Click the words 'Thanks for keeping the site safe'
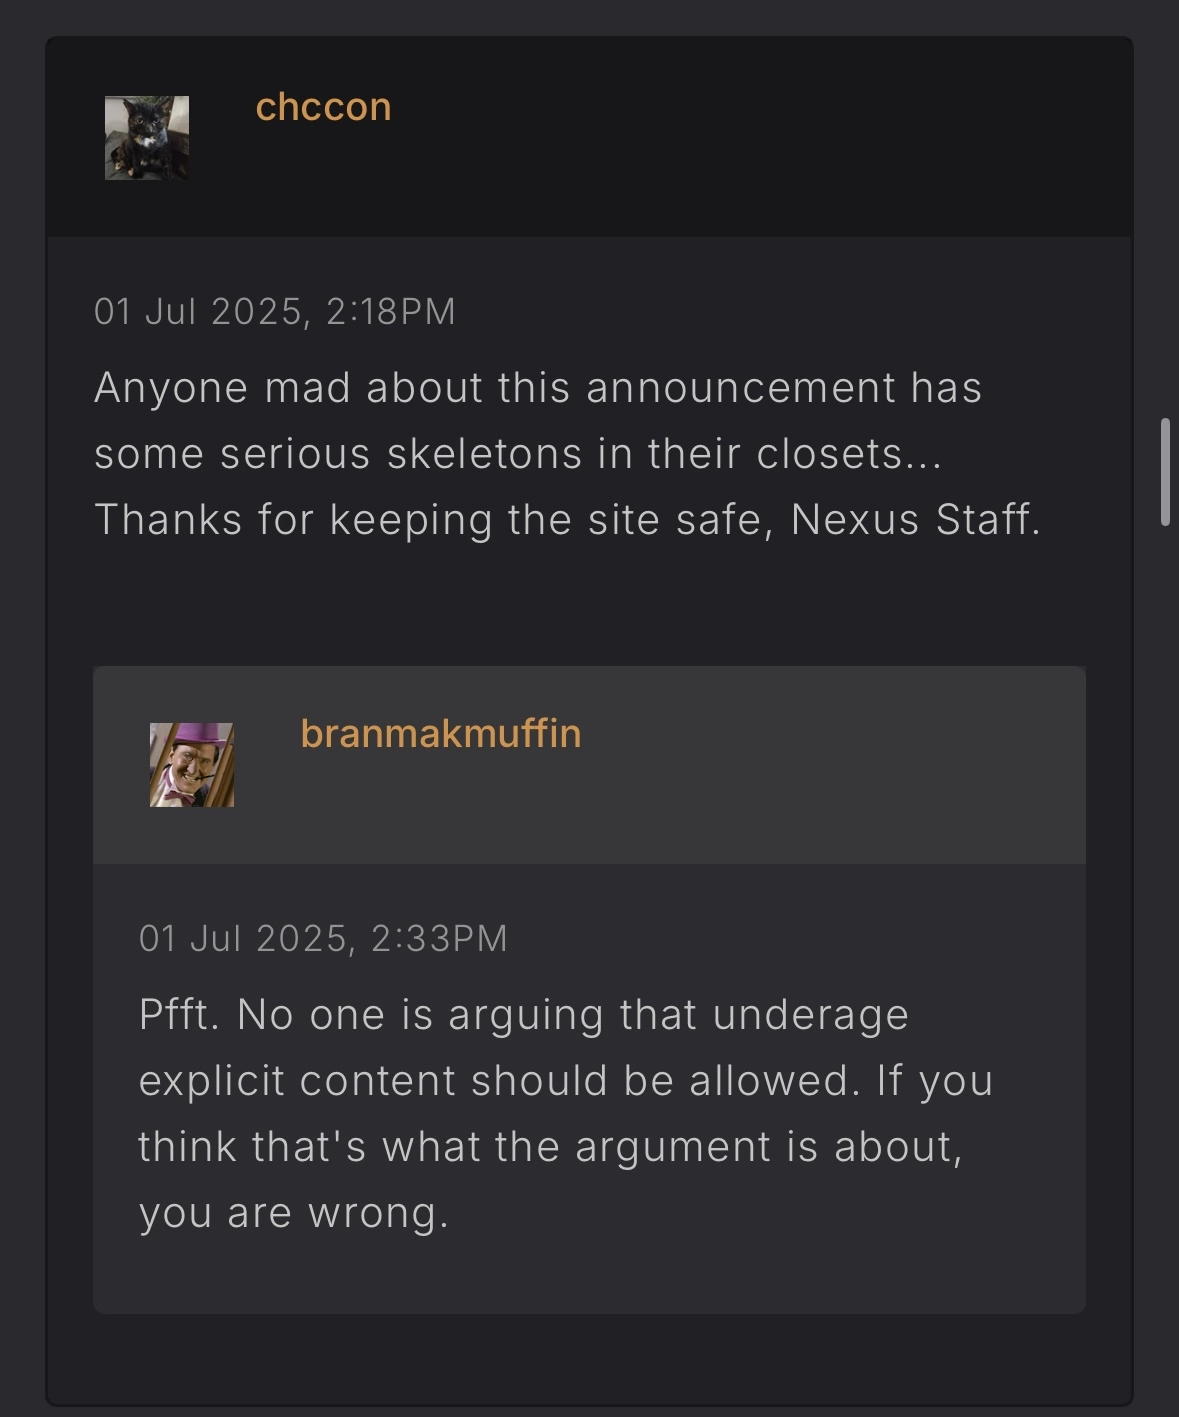 click(427, 520)
